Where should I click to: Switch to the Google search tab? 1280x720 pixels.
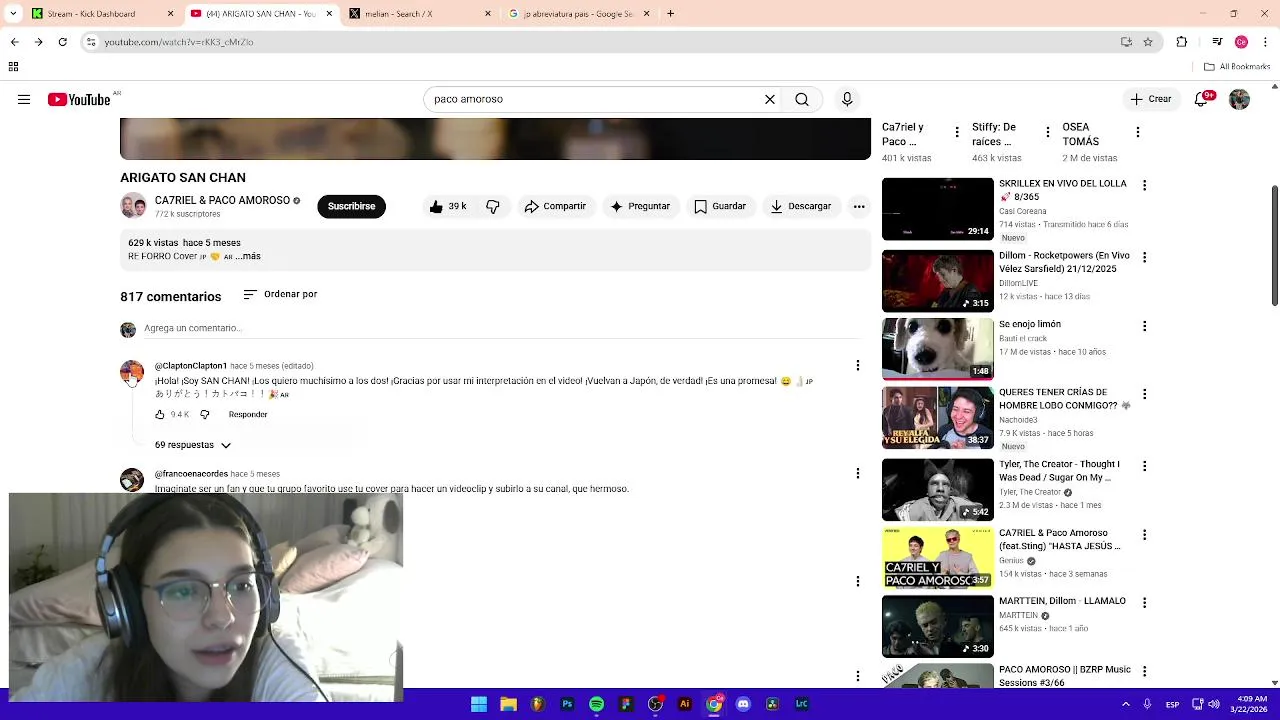(578, 14)
